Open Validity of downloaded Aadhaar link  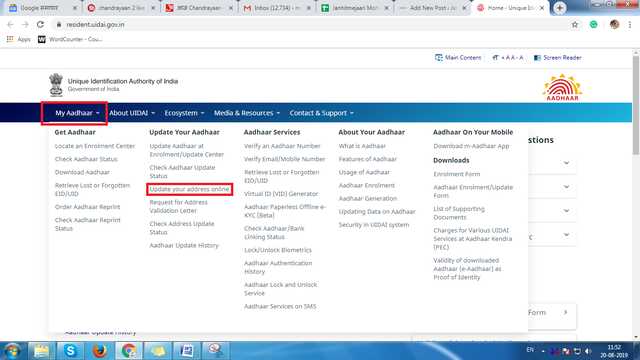click(x=467, y=269)
